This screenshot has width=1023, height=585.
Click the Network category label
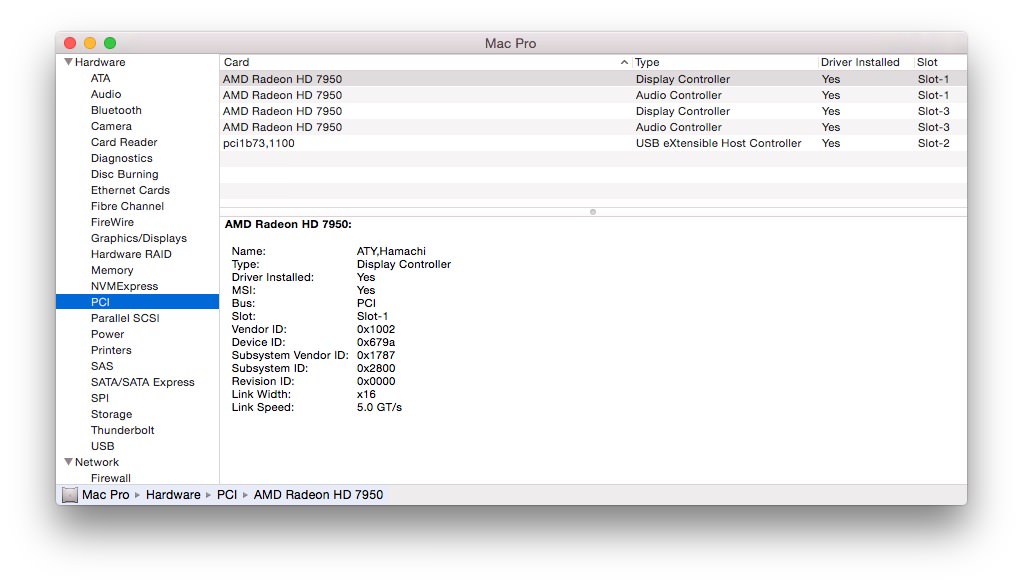point(97,462)
